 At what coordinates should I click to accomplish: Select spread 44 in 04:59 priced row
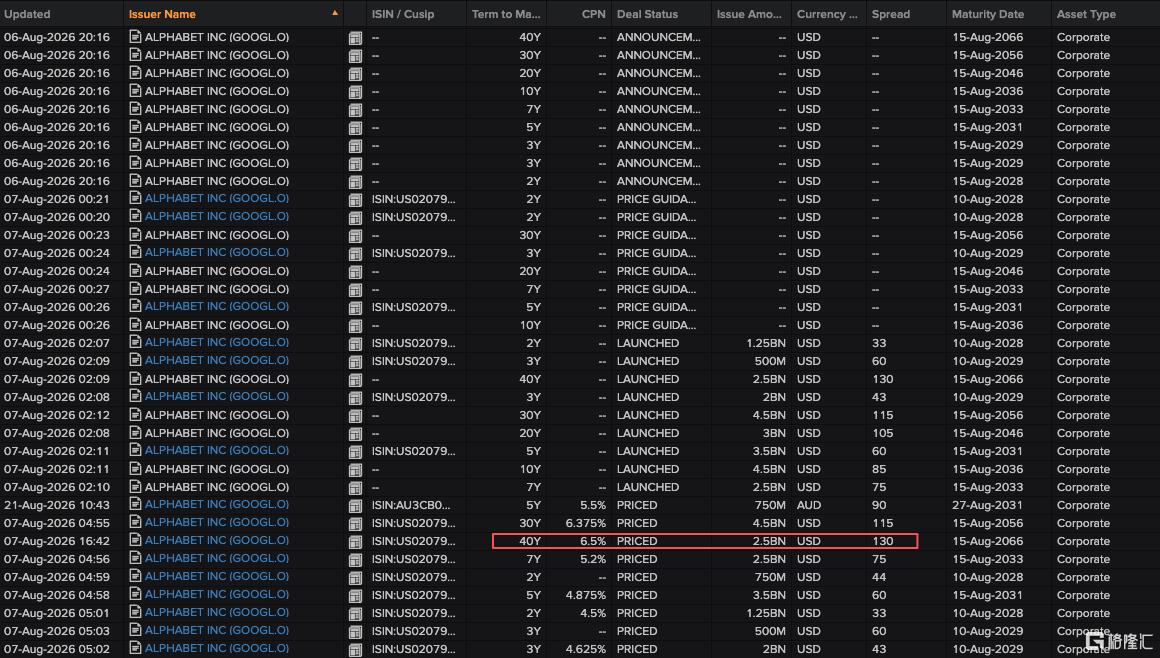pyautogui.click(x=879, y=577)
